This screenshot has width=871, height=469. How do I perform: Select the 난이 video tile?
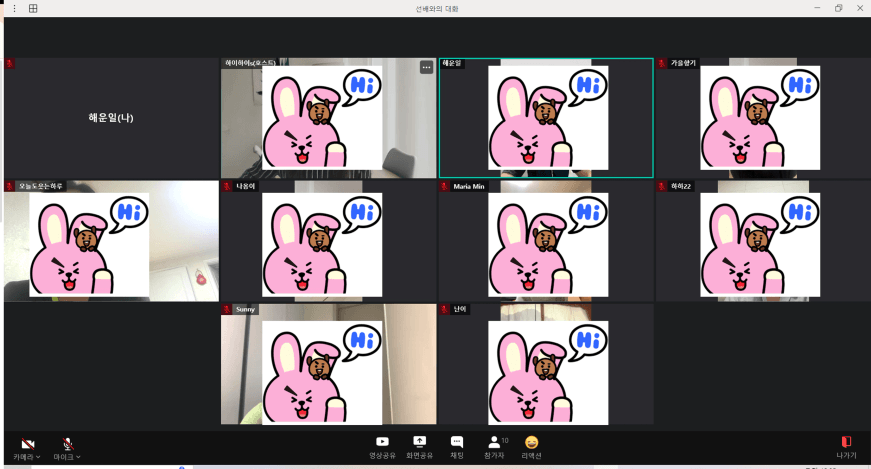click(x=546, y=364)
